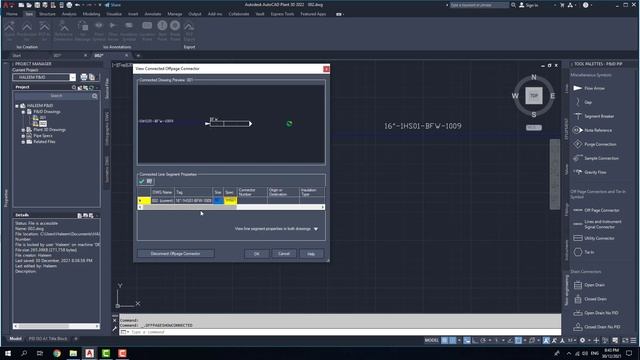This screenshot has width=640, height=360.
Task: Select the Gravity Flow symbol
Action: coord(589,172)
